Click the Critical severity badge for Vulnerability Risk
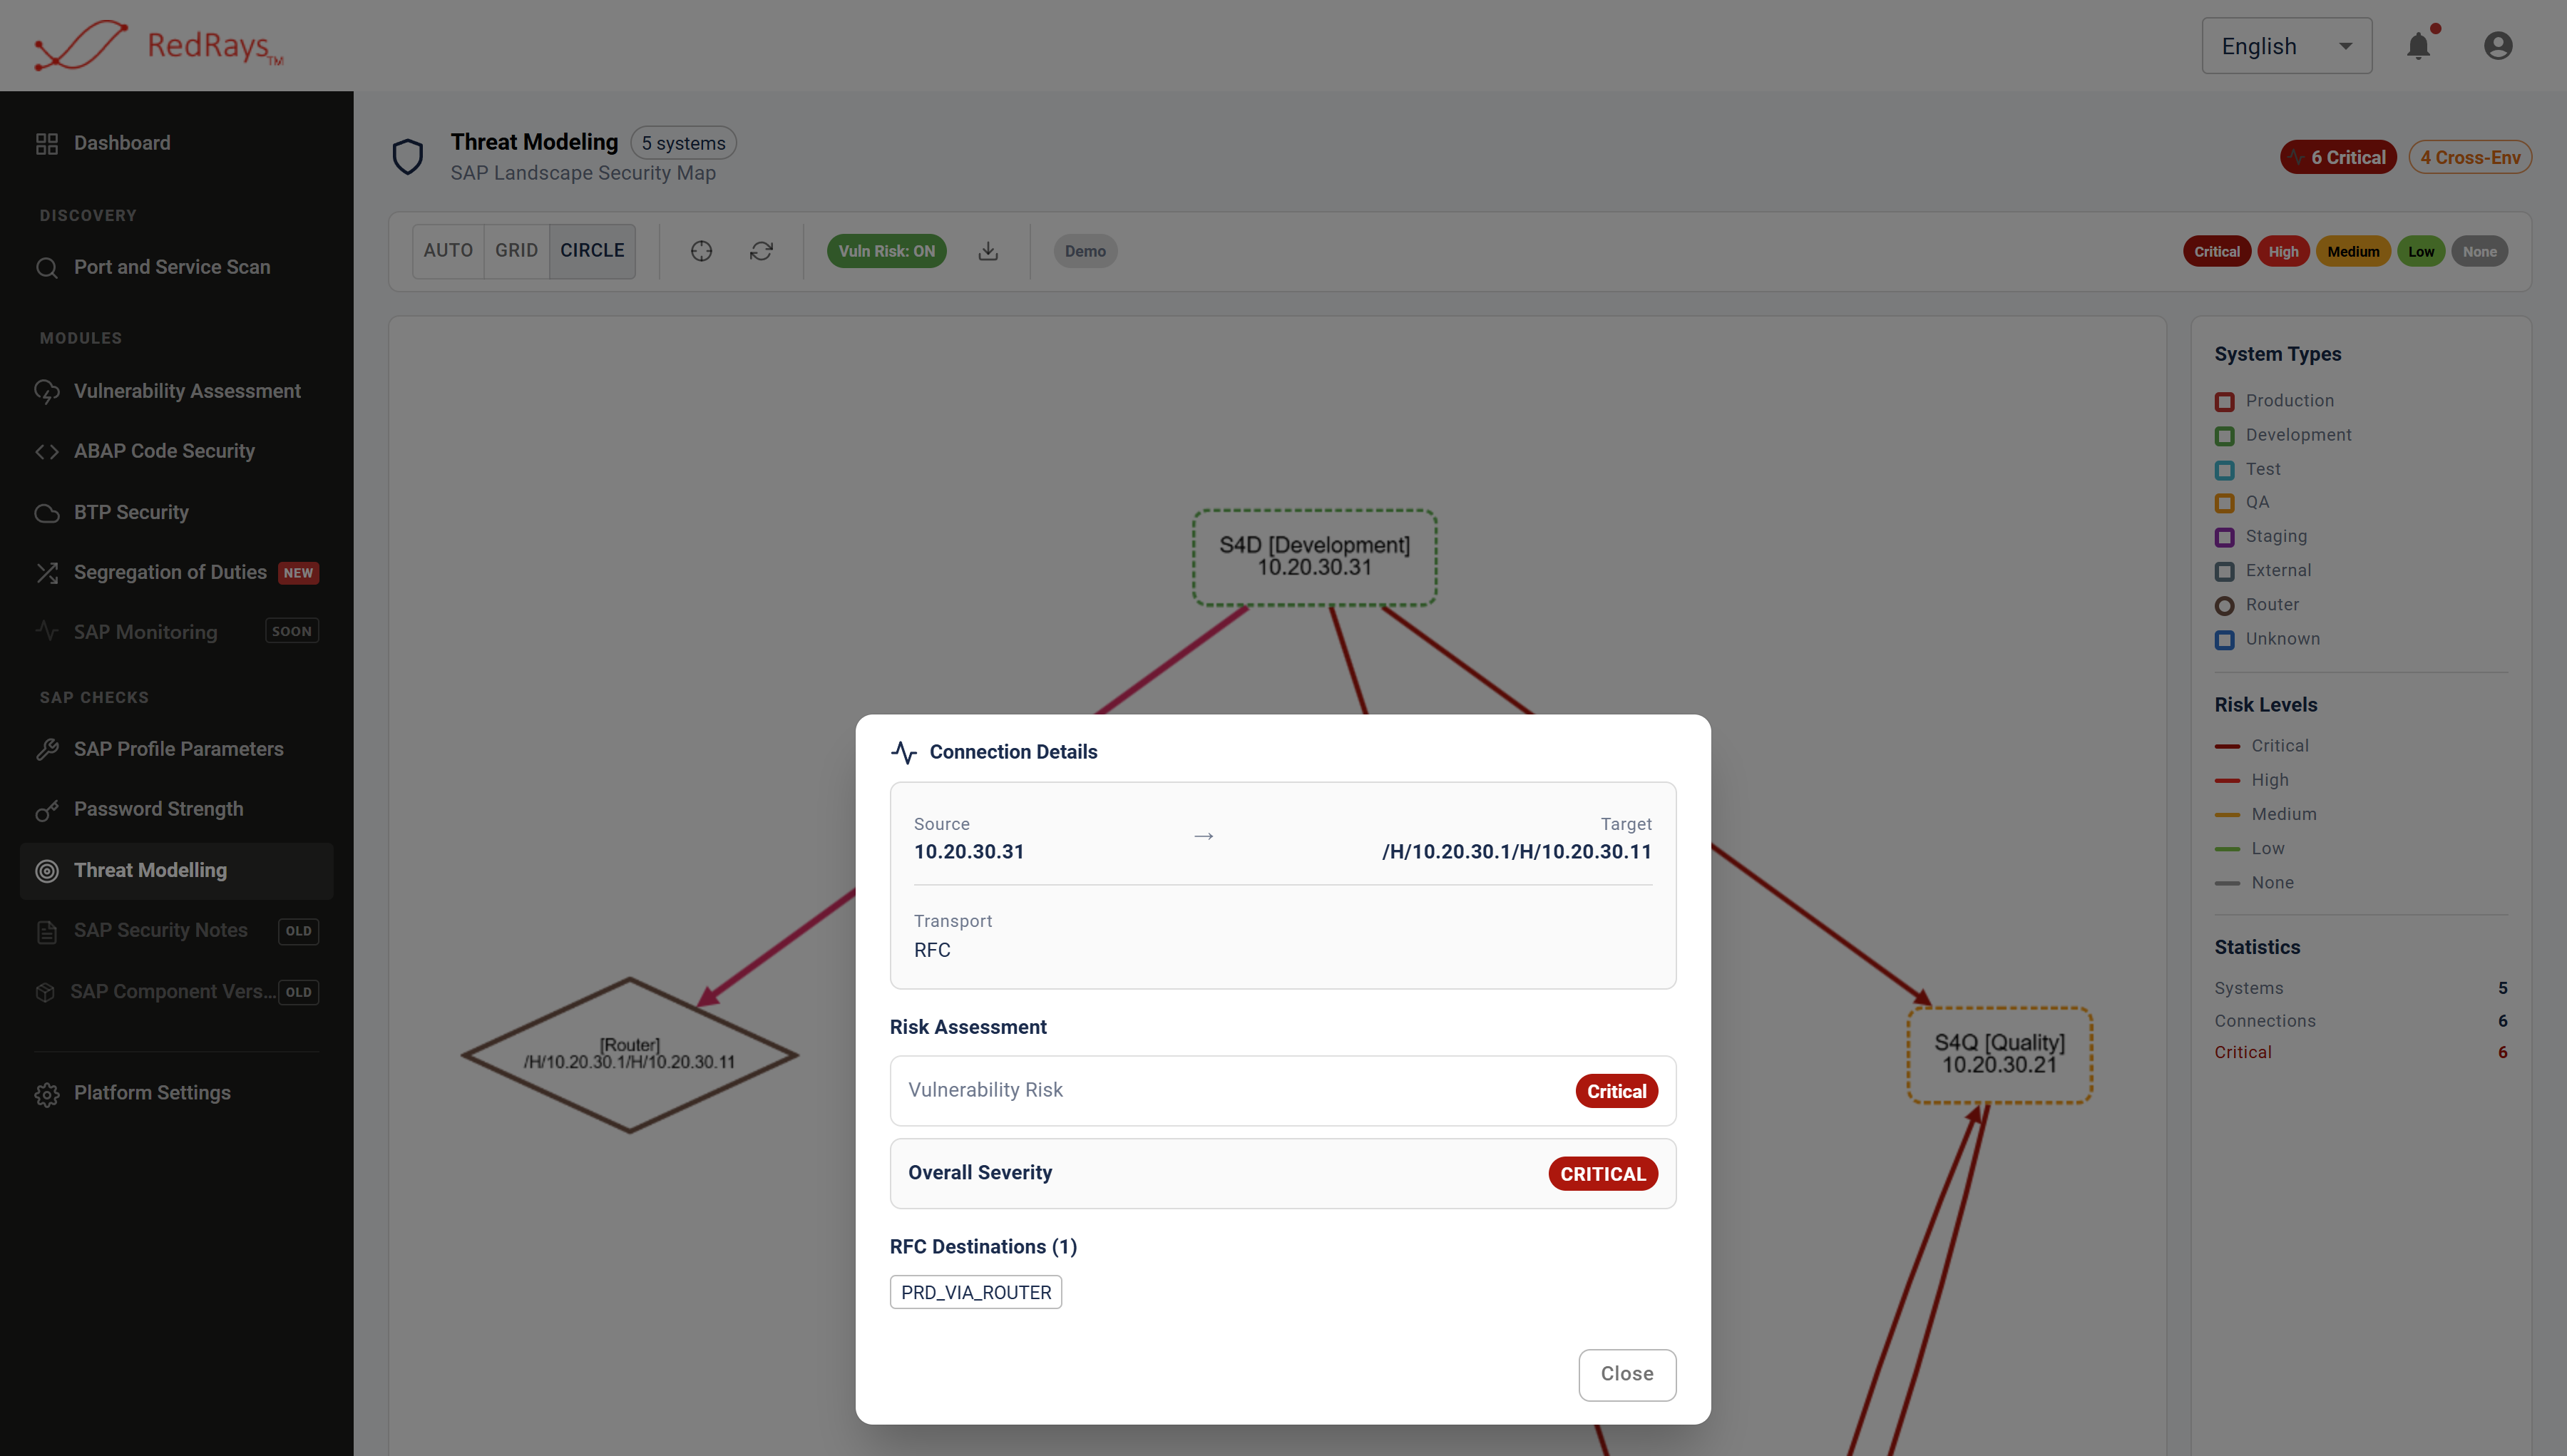The image size is (2567, 1456). (1617, 1091)
